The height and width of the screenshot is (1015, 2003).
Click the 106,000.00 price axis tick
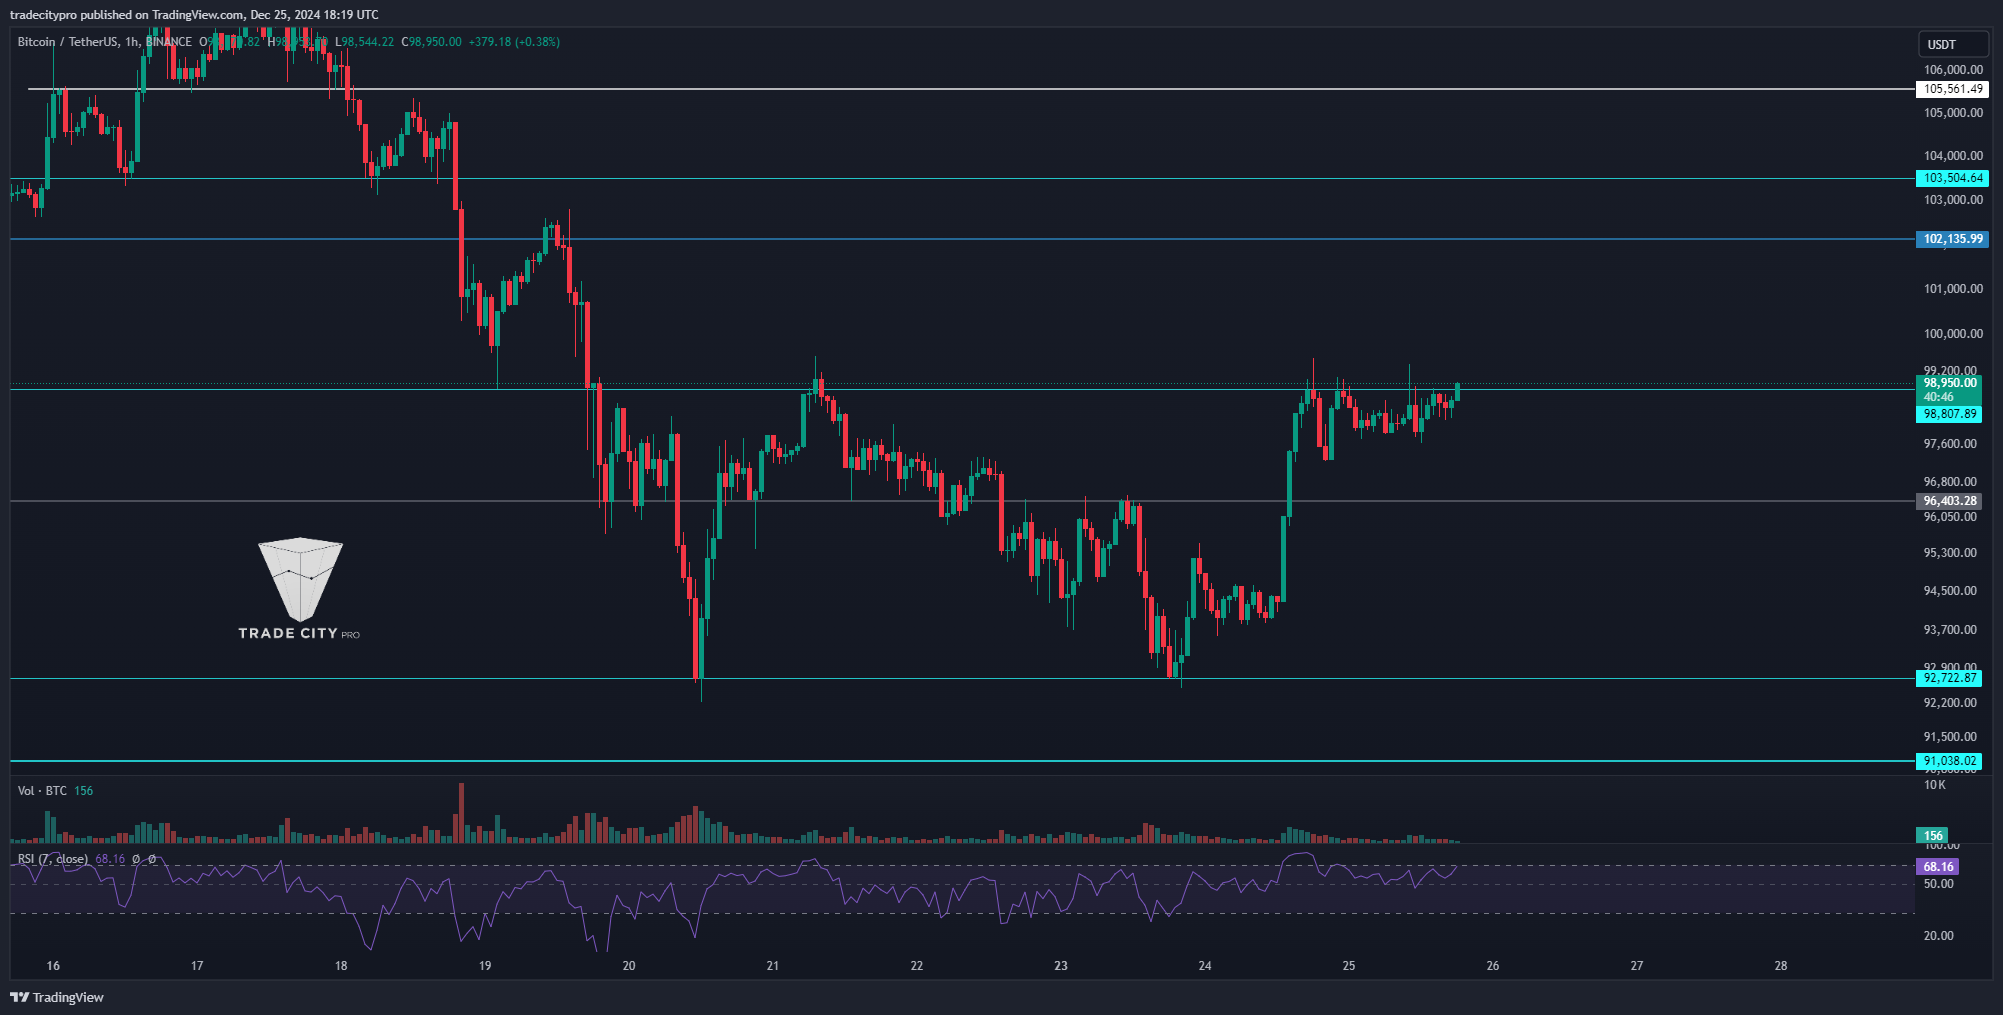[1953, 70]
